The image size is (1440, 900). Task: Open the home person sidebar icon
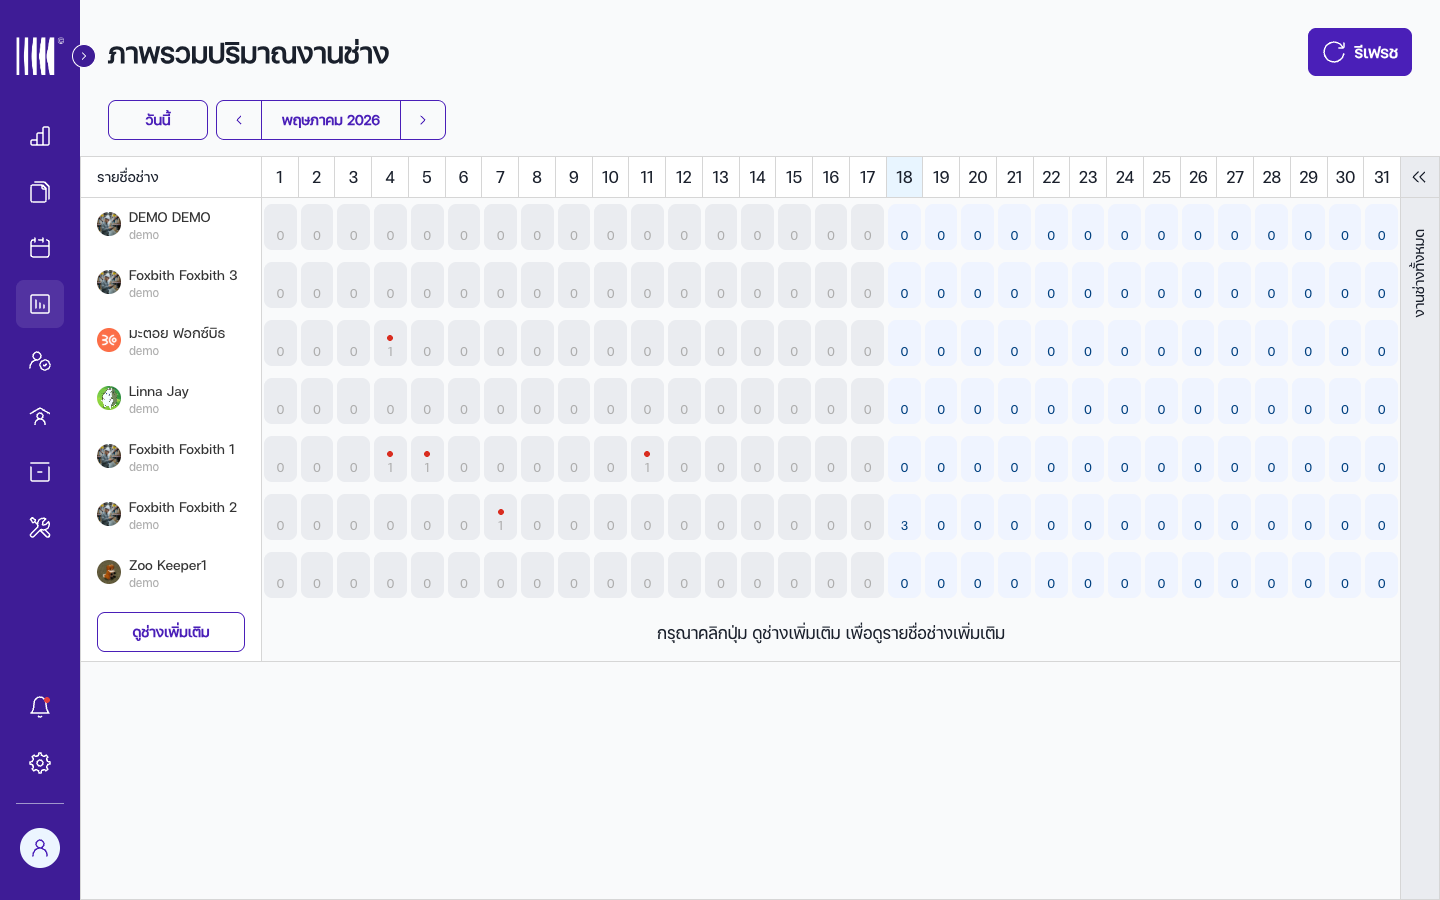click(40, 416)
